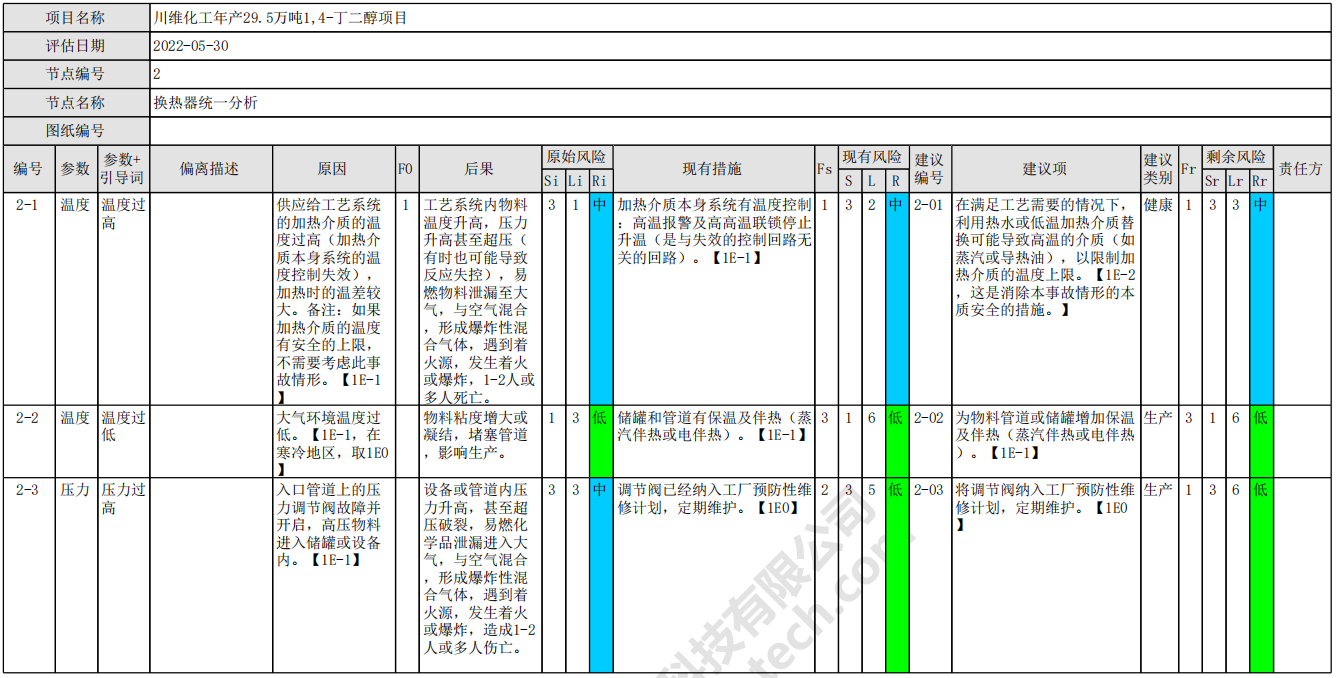This screenshot has height=678, width=1337.
Task: Click recommendation number 2-01
Action: coord(929,299)
